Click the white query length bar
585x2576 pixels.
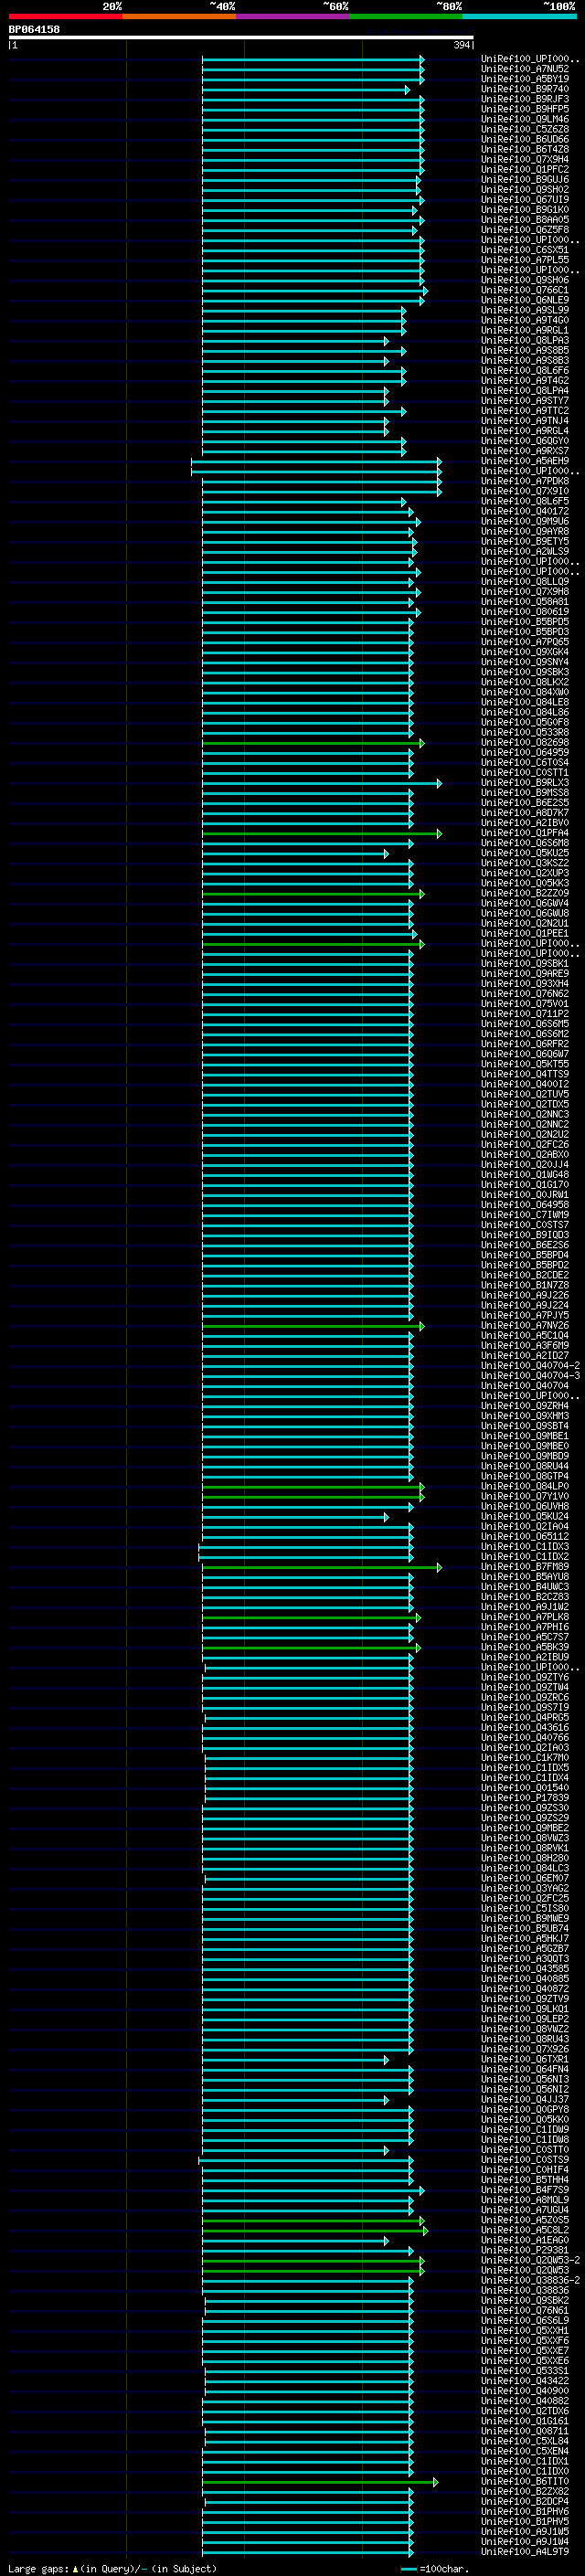point(241,38)
